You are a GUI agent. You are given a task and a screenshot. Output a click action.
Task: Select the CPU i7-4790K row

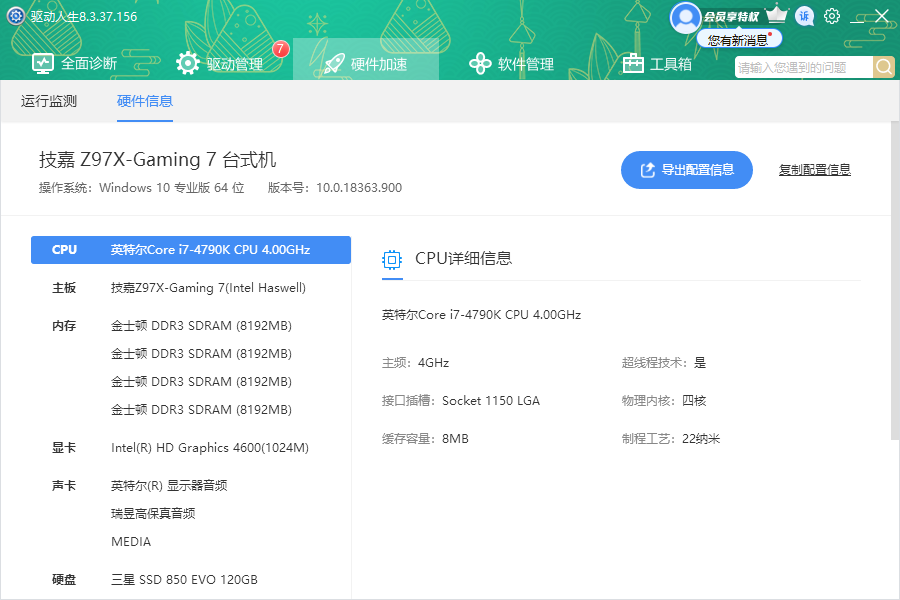click(x=191, y=250)
